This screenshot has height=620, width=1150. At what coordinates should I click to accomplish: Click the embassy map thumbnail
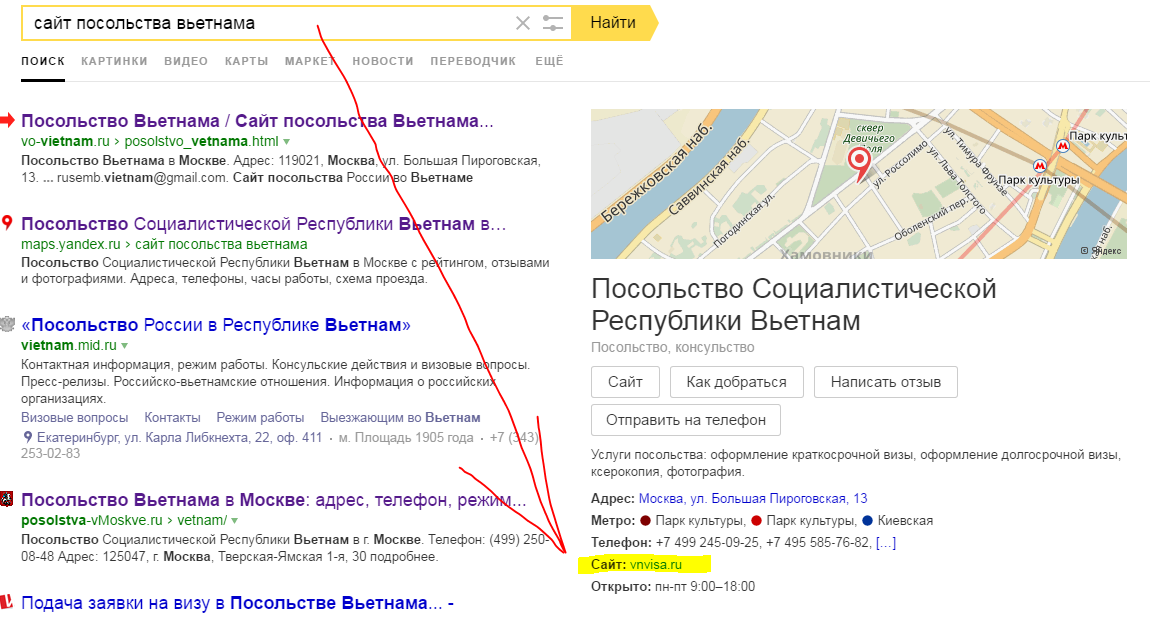click(859, 184)
